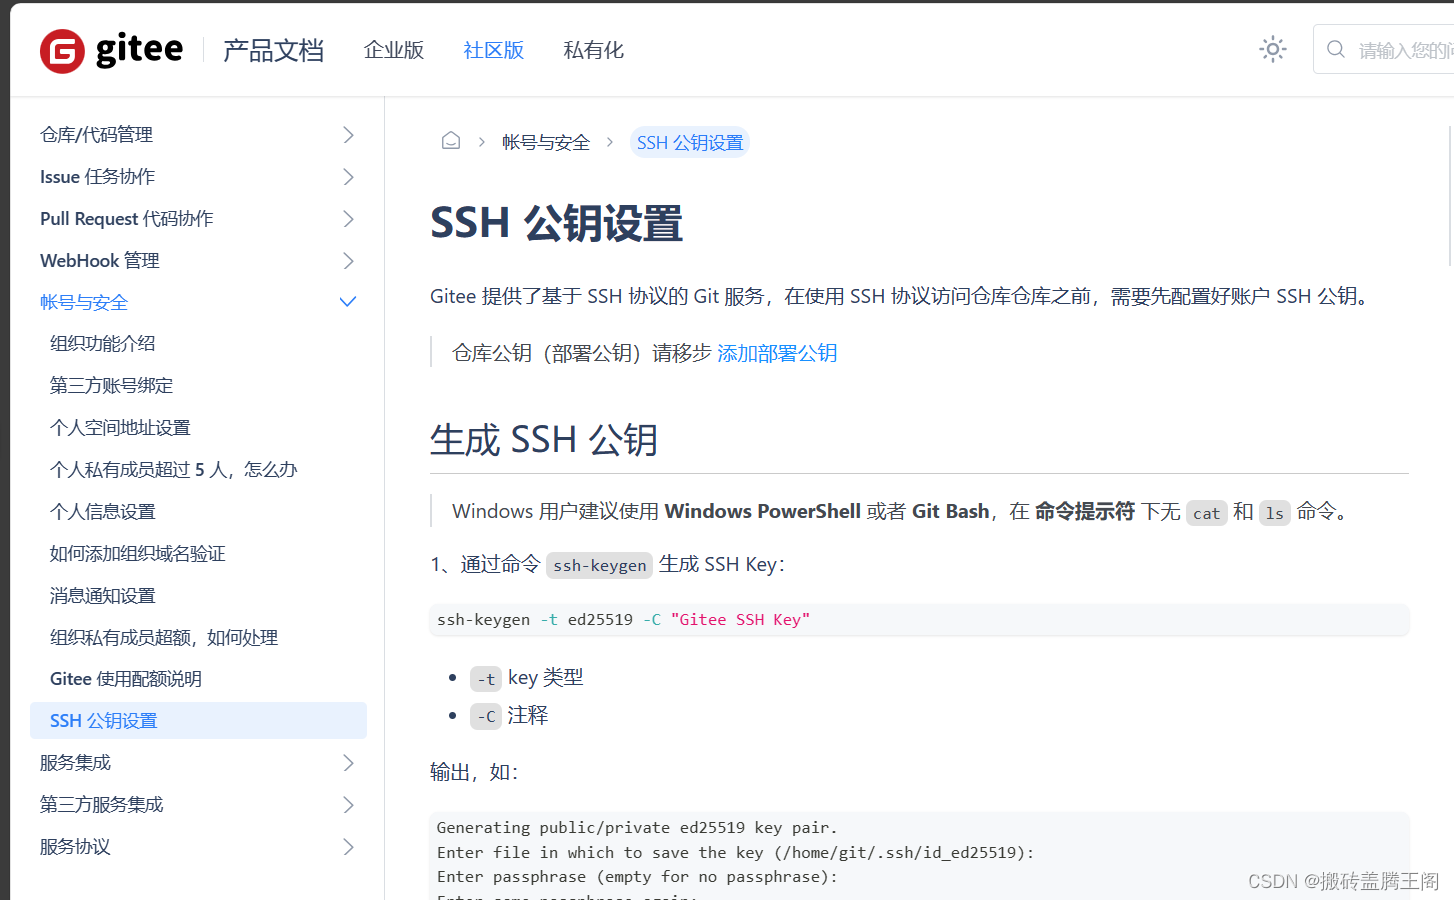Screen dimensions: 1454x900
Task: Click the ssh-keygen command code block
Action: pyautogui.click(x=919, y=620)
